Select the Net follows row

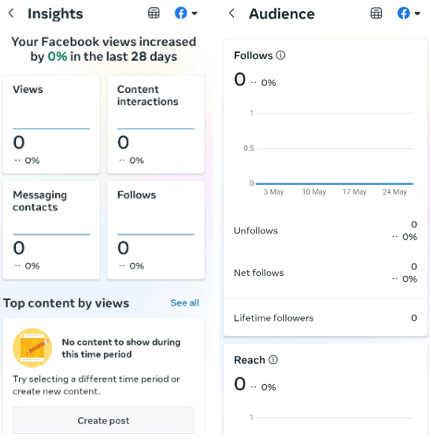pos(325,273)
